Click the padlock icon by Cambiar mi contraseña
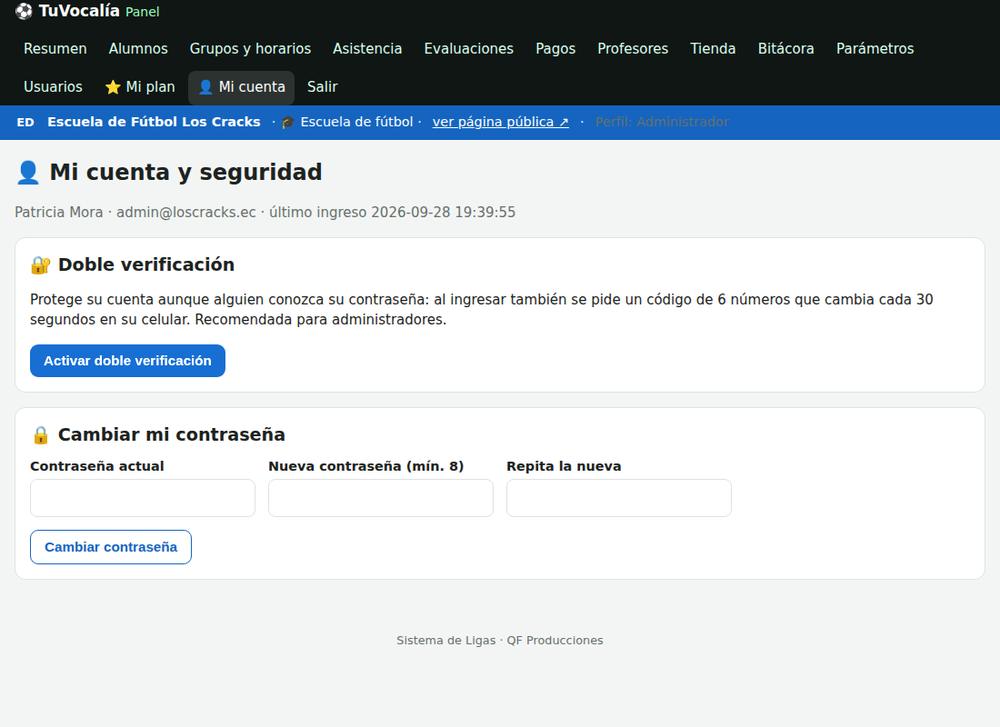Viewport: 1000px width, 727px height. (x=40, y=435)
